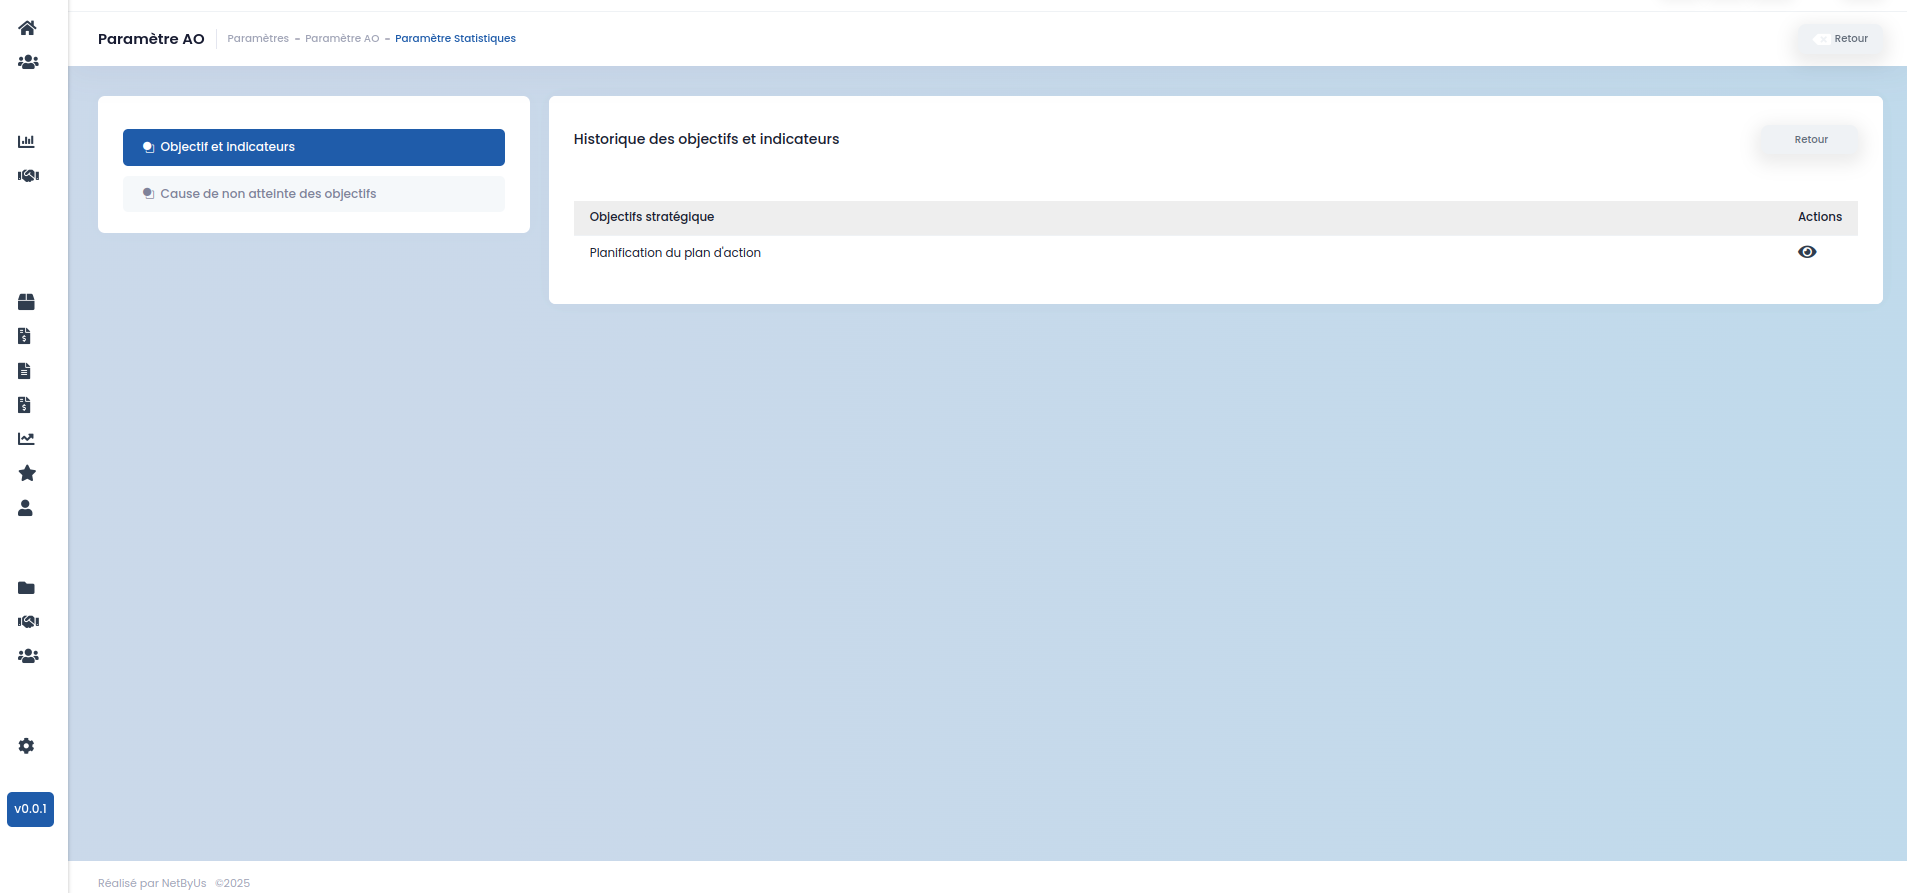1907x893 pixels.
Task: Click the star favorites sidebar icon
Action: click(27, 473)
